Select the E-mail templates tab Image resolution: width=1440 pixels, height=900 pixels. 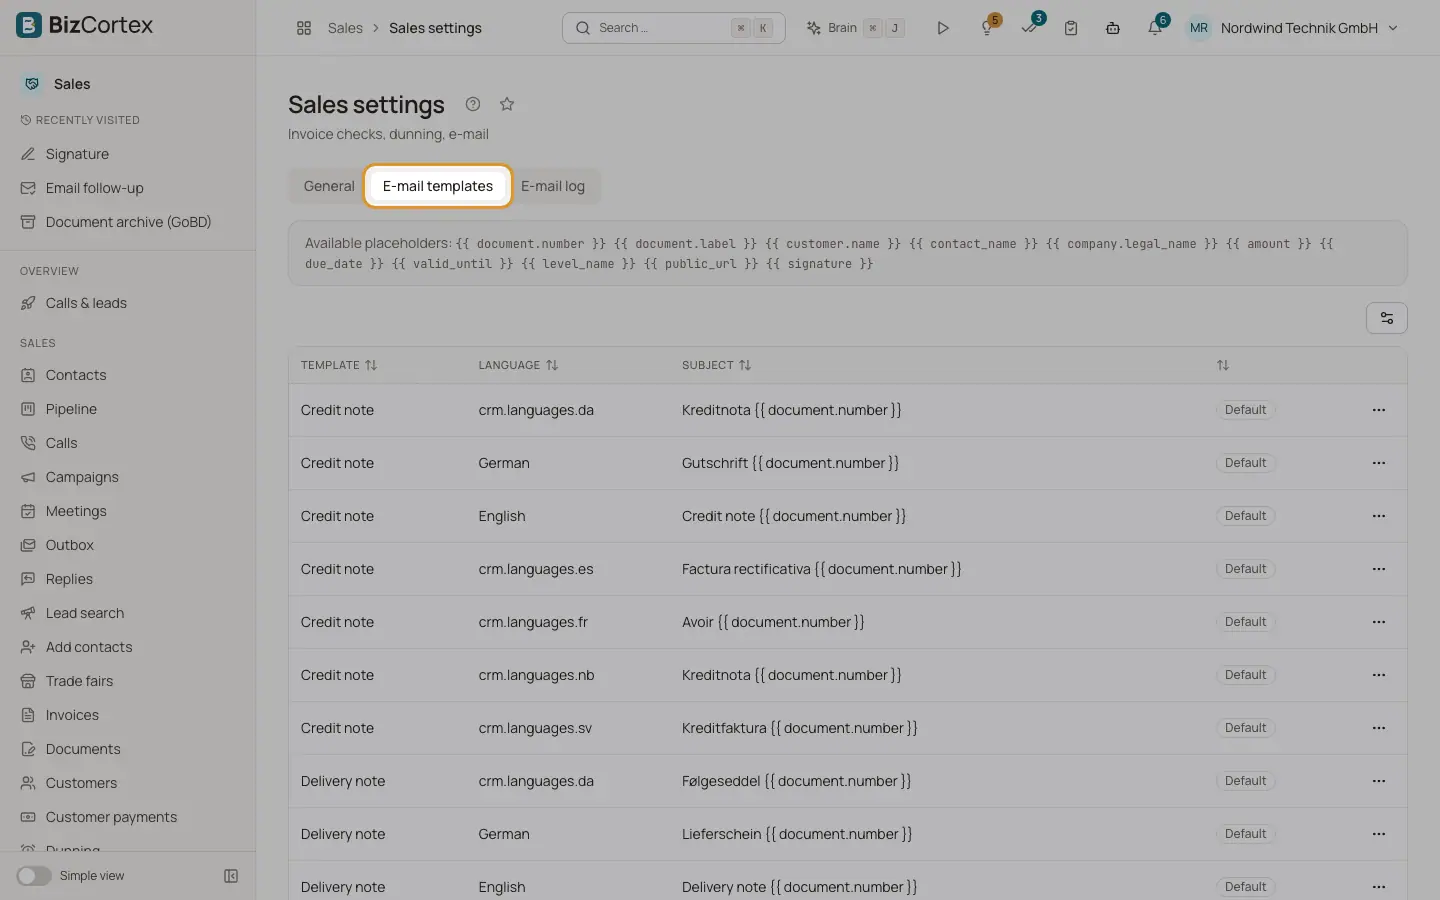(x=438, y=186)
